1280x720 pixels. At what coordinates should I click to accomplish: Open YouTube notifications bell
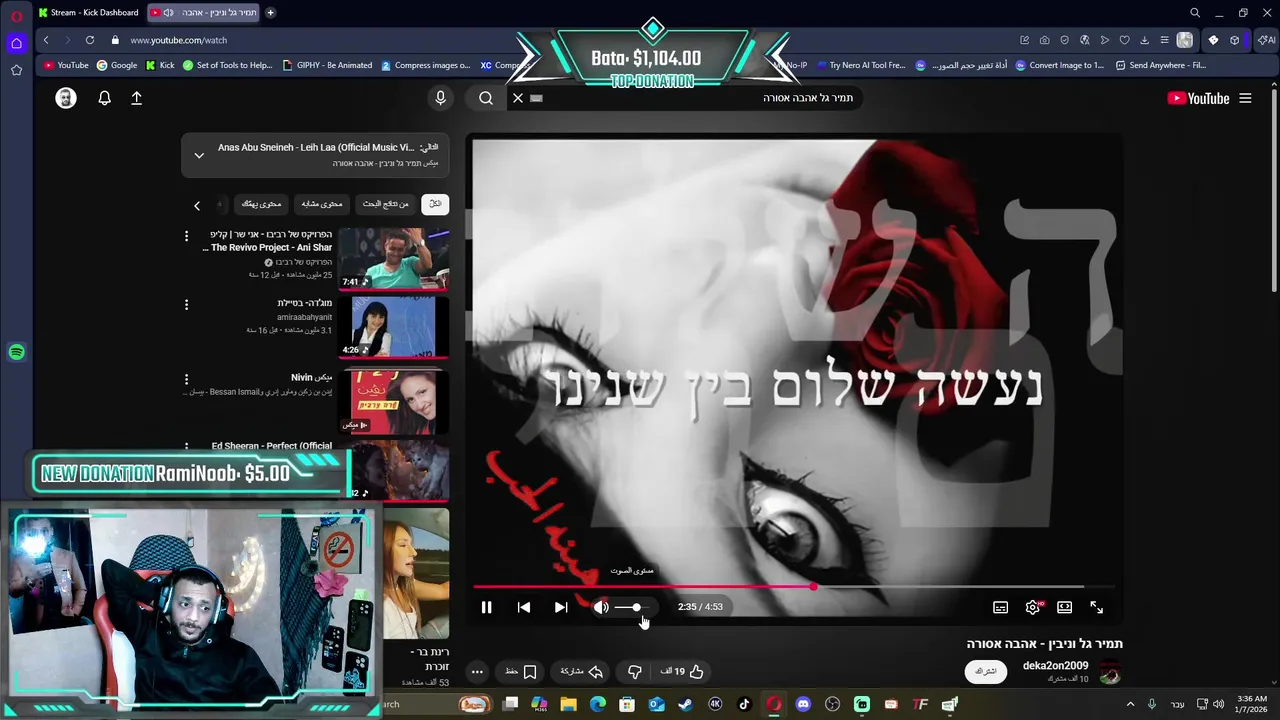(x=104, y=98)
